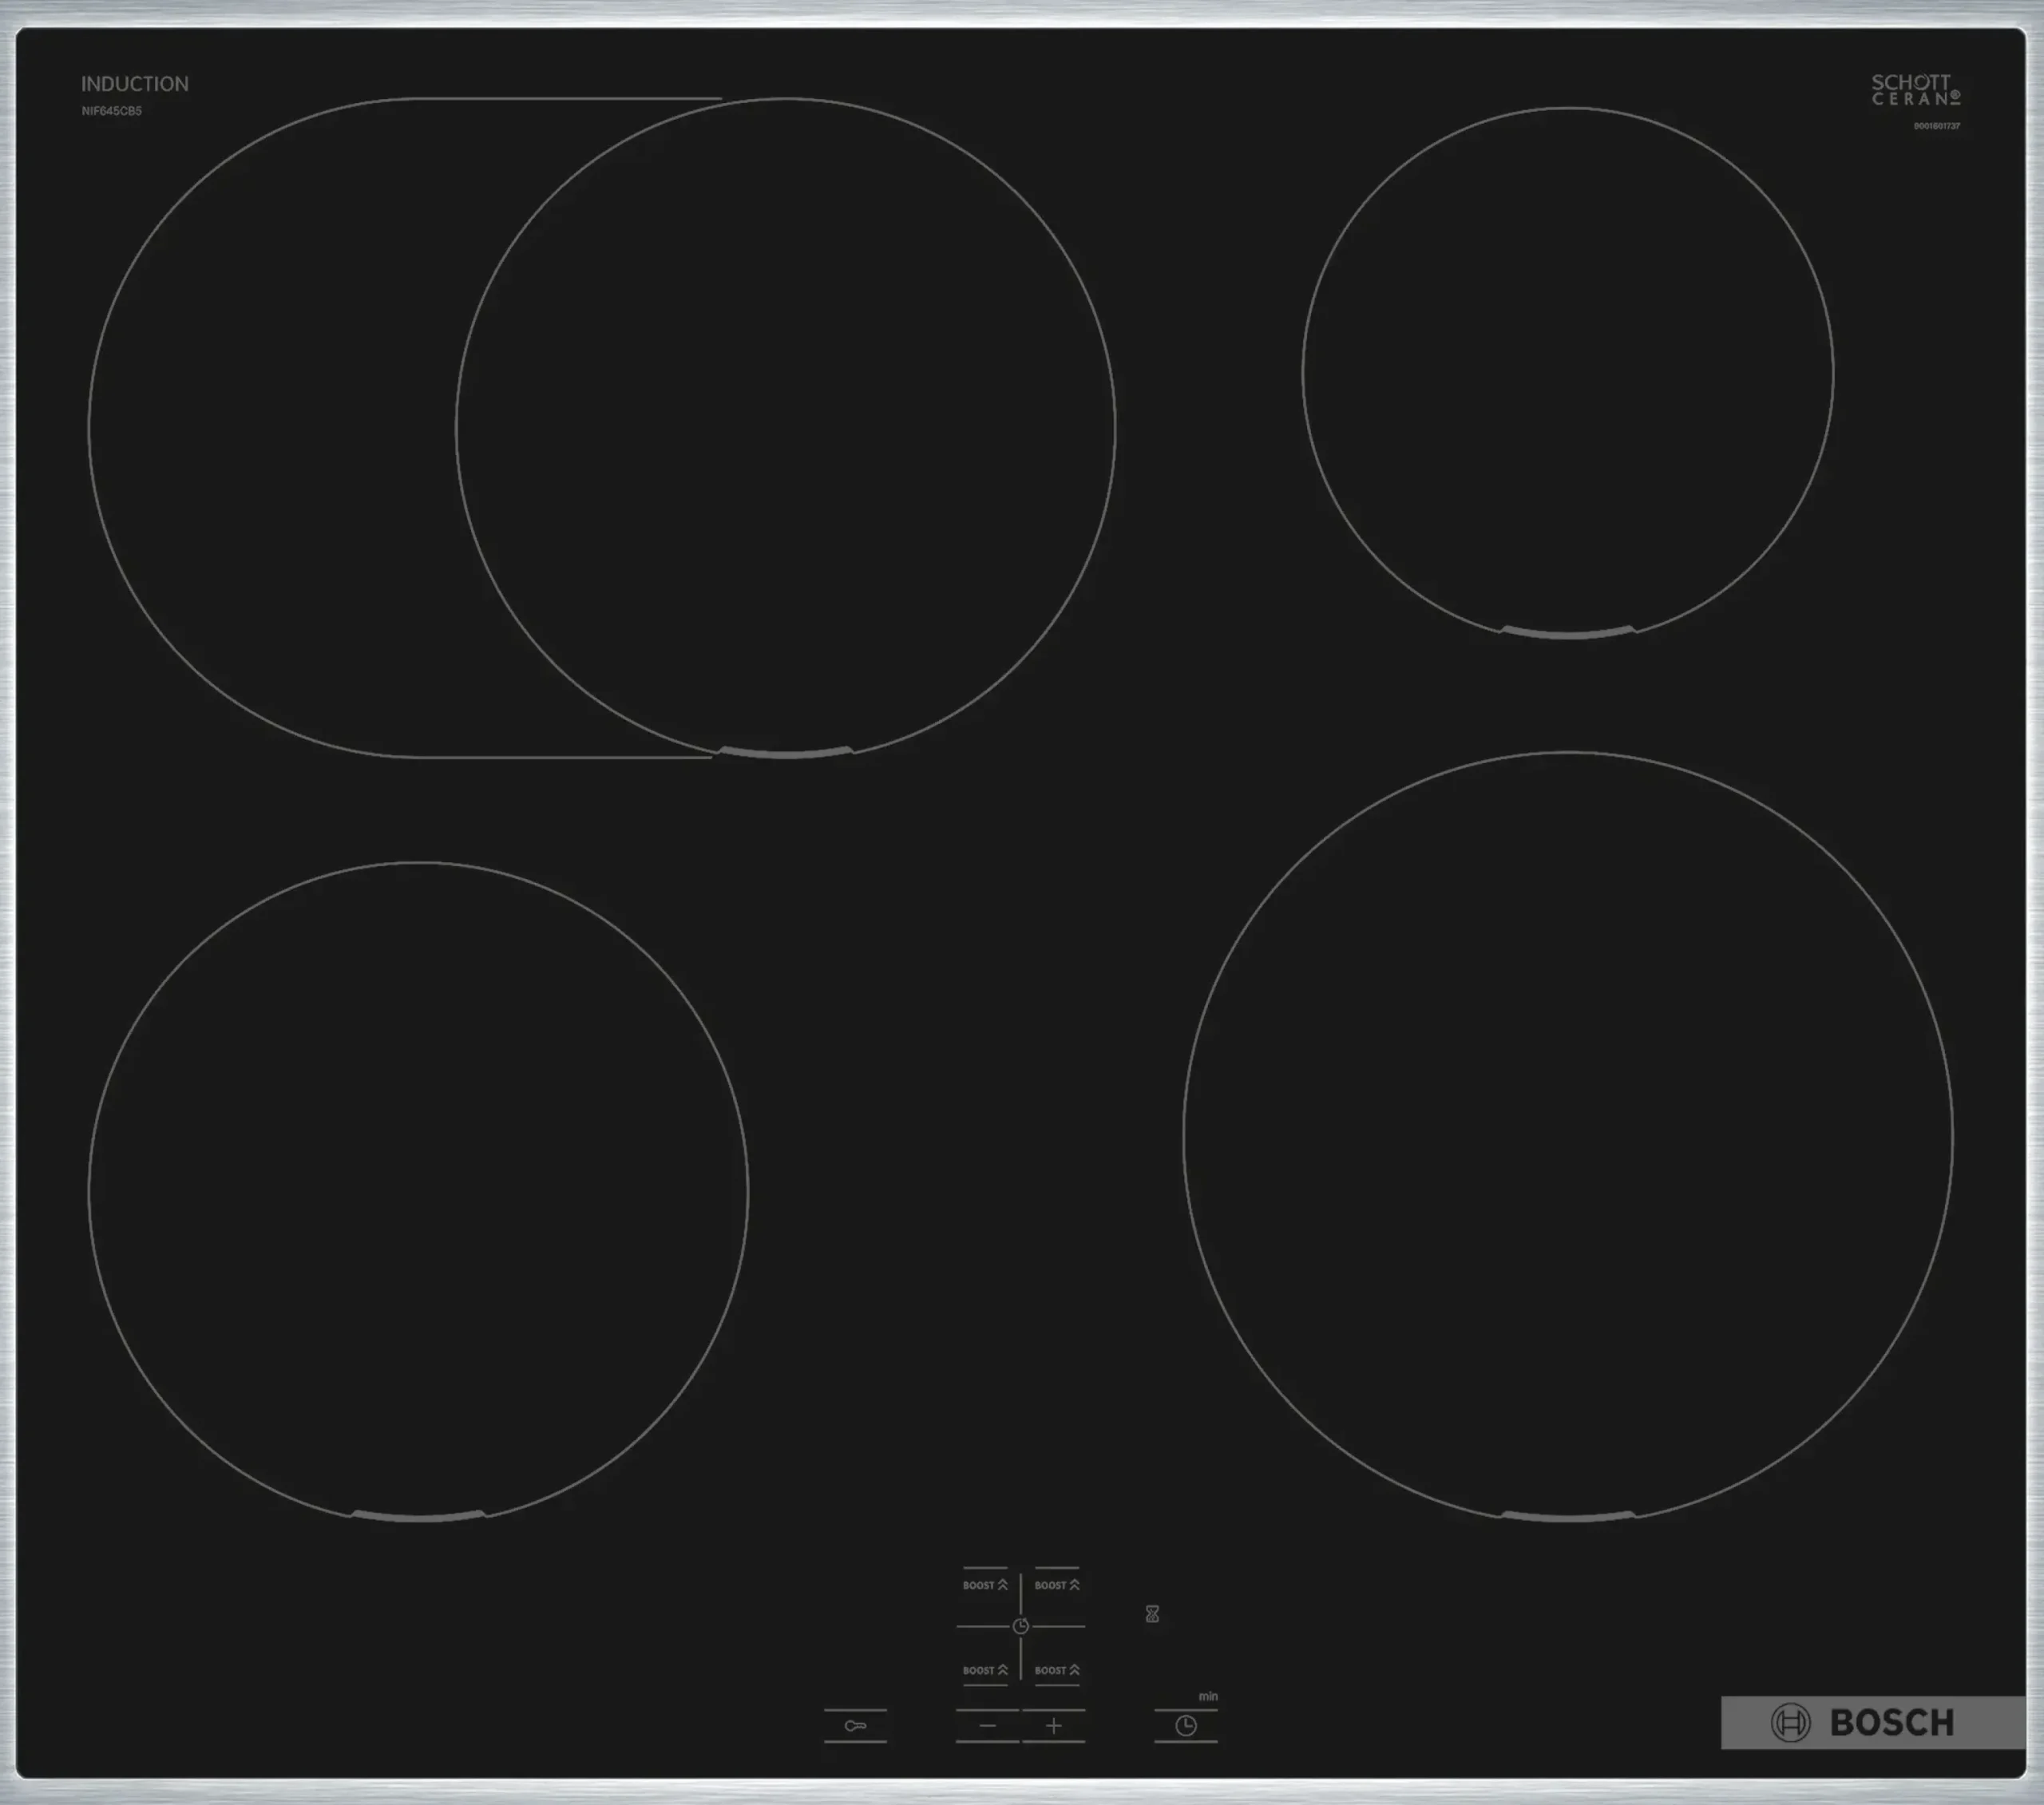Tap the key-shaped child lock icon
2044x1805 pixels.
click(855, 1726)
